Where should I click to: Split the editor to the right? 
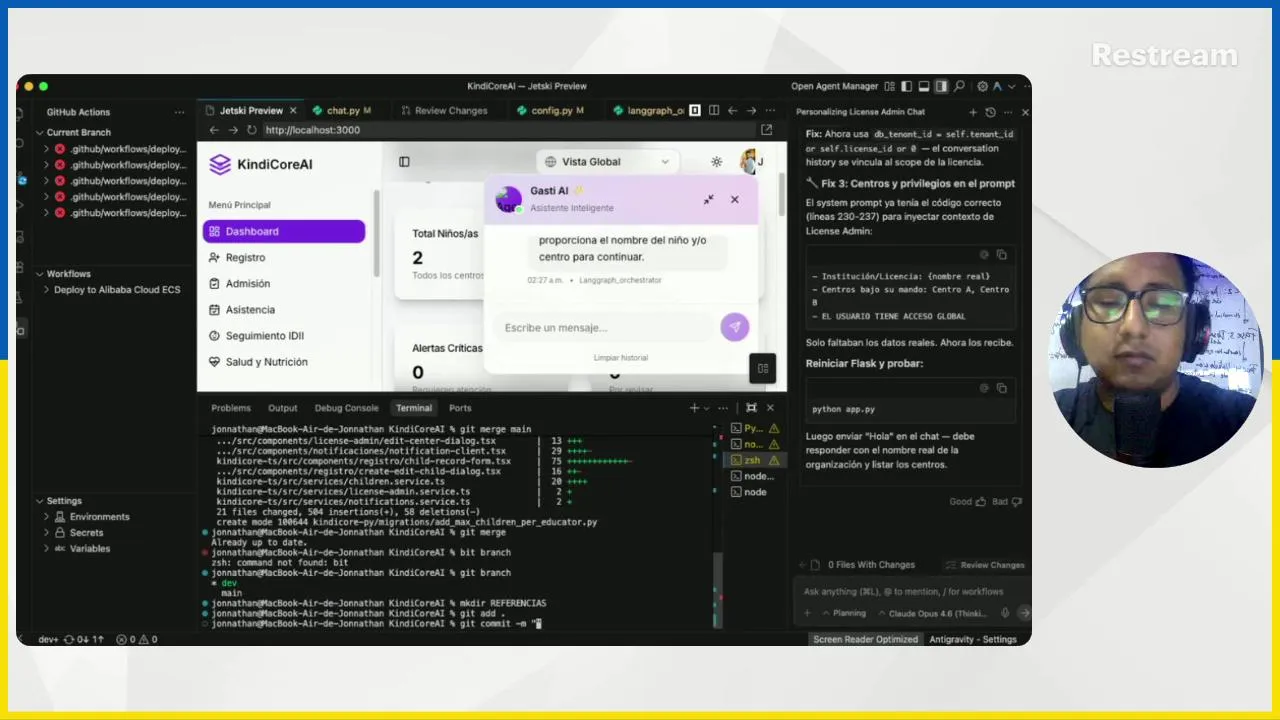pos(712,111)
